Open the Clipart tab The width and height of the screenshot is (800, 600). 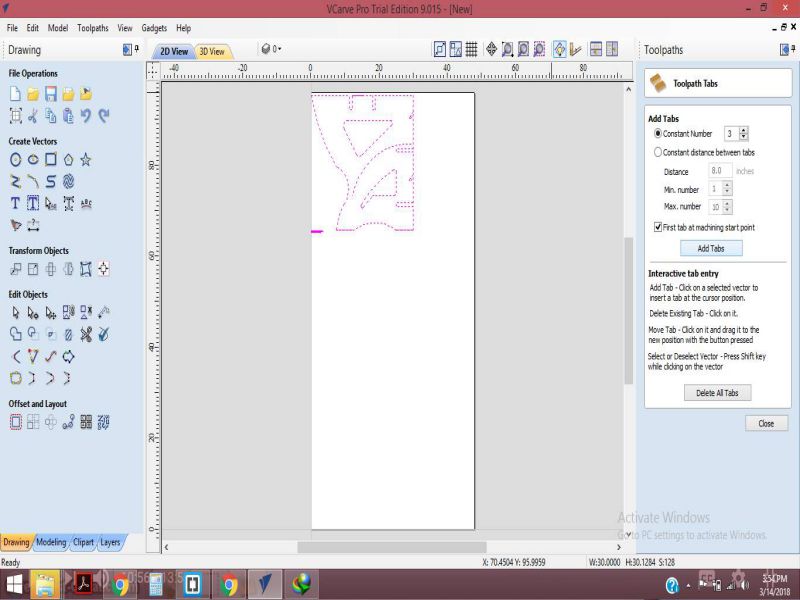83,542
